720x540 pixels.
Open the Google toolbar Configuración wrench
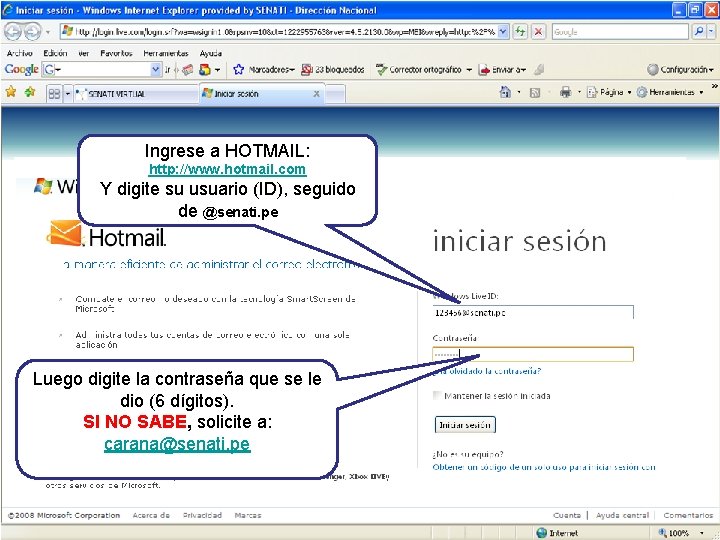pos(652,69)
